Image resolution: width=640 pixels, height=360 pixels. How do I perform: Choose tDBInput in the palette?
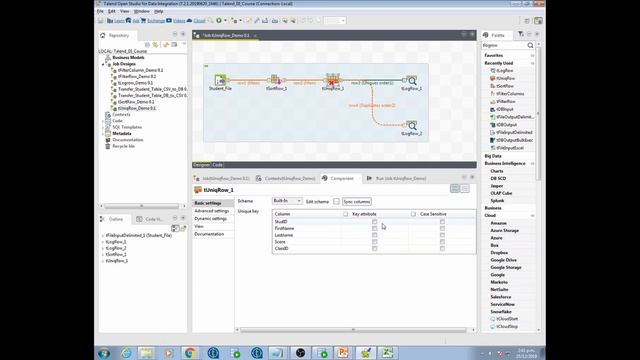(x=504, y=109)
